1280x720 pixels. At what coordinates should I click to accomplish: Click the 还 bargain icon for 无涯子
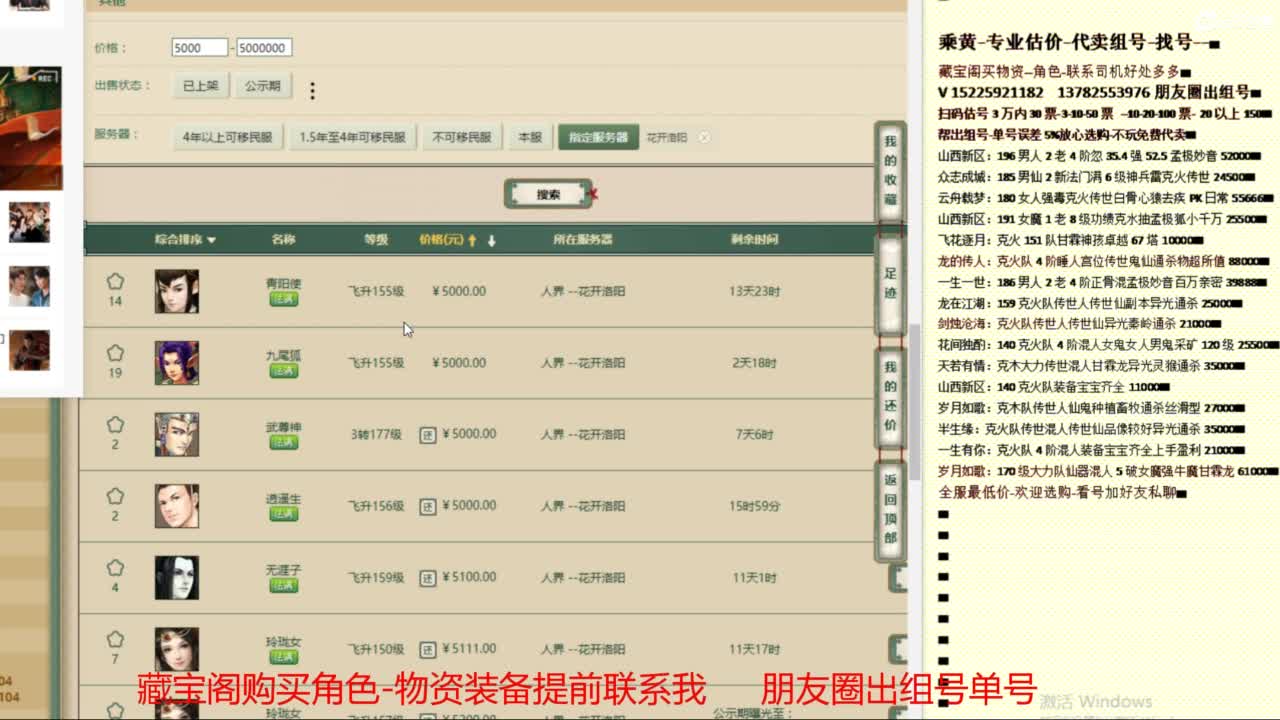[x=428, y=578]
